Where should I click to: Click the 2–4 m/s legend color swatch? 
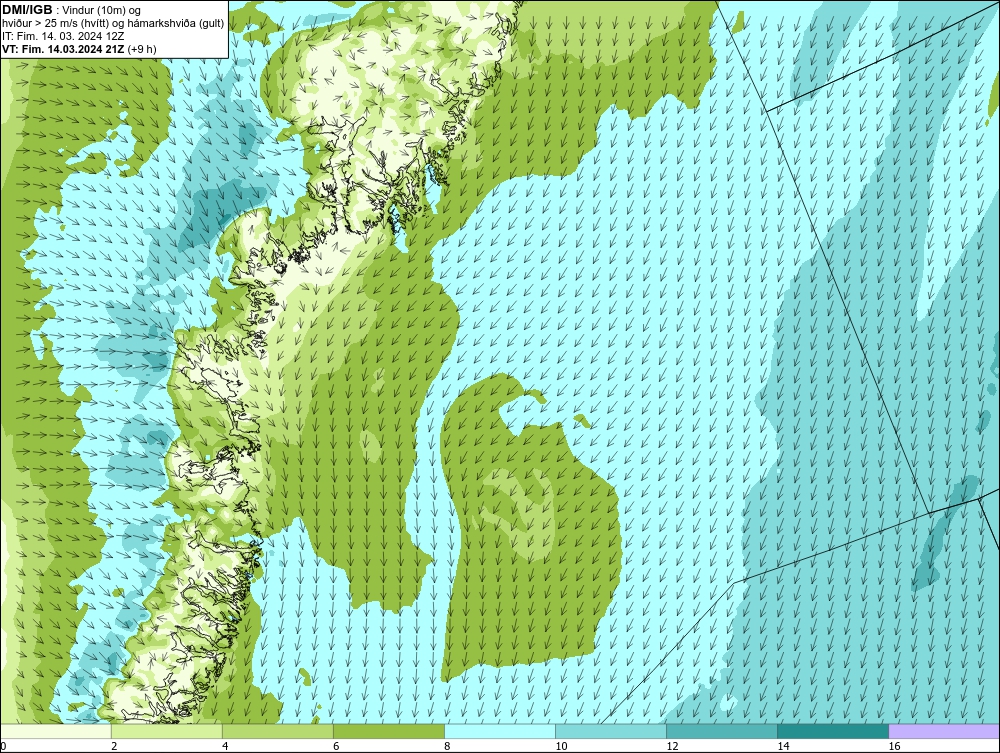pyautogui.click(x=166, y=731)
